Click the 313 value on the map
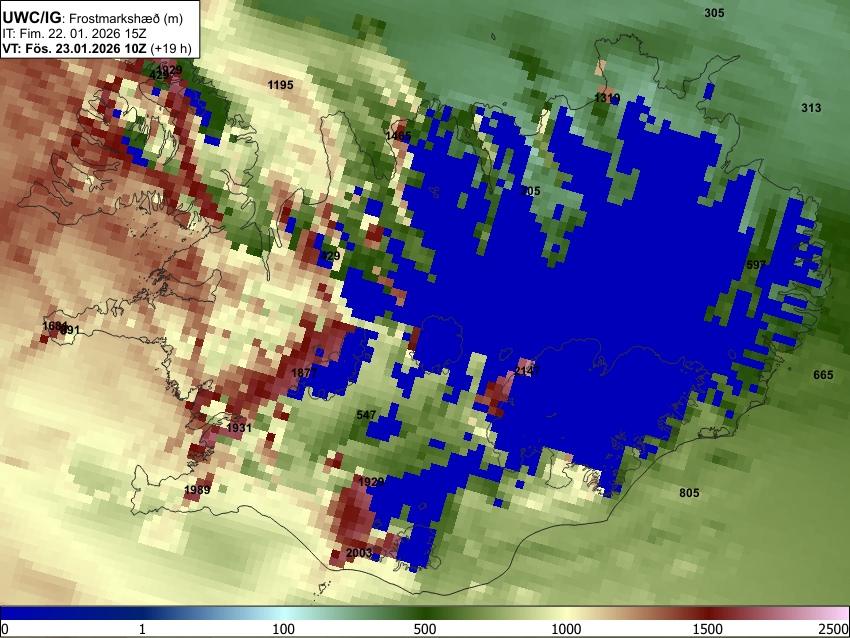850x638 pixels. (811, 108)
